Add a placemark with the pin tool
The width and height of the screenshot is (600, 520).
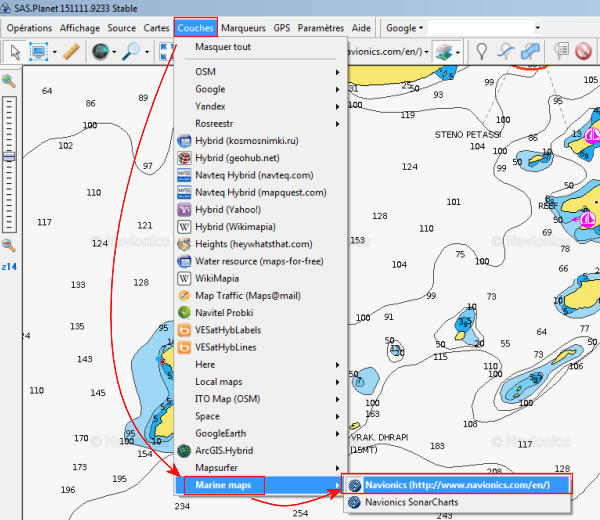pos(481,52)
